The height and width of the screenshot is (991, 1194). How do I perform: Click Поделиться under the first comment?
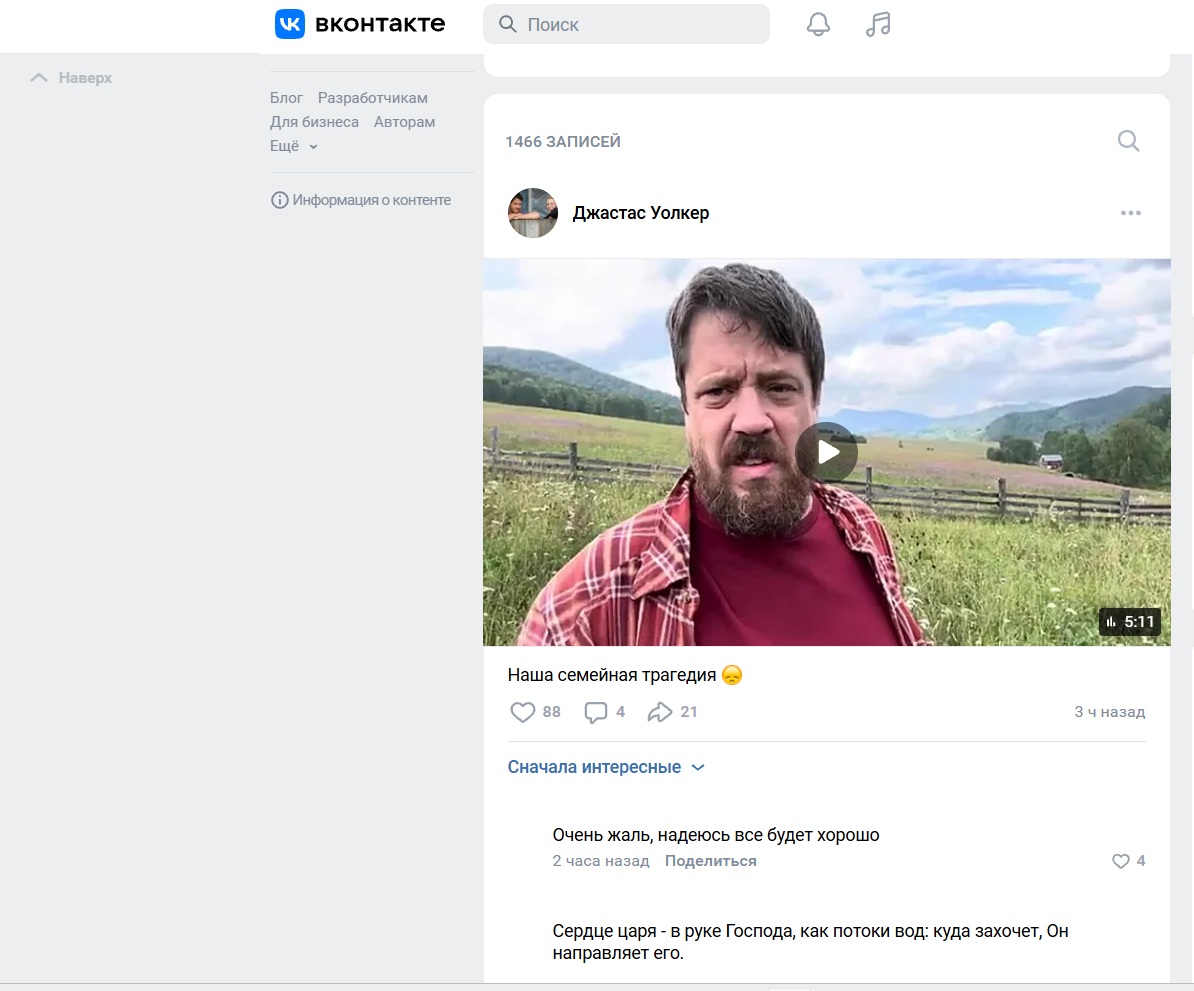pos(710,861)
